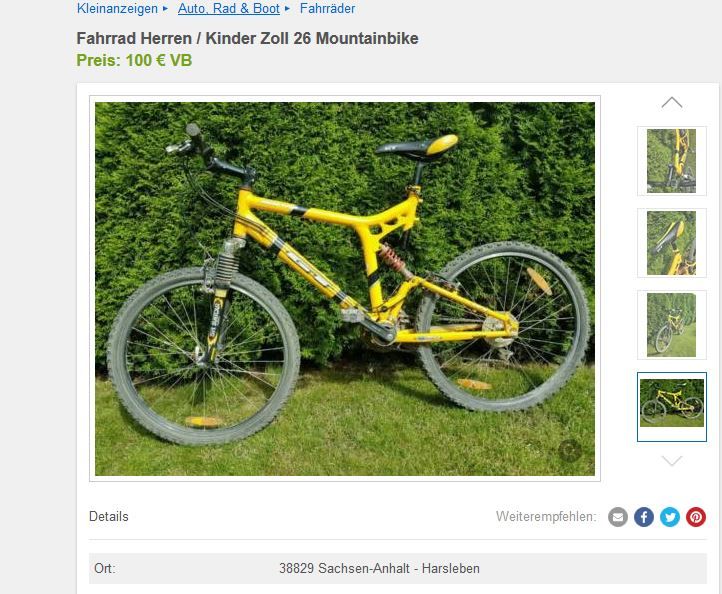Go to previous thumbnails with up chevron
This screenshot has width=722, height=594.
pos(671,102)
